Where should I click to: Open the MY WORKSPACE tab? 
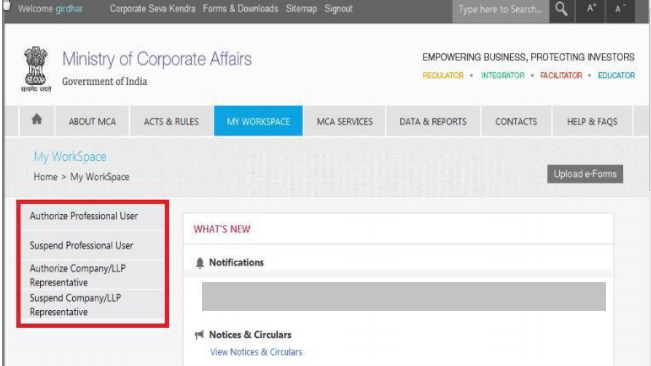[x=258, y=121]
